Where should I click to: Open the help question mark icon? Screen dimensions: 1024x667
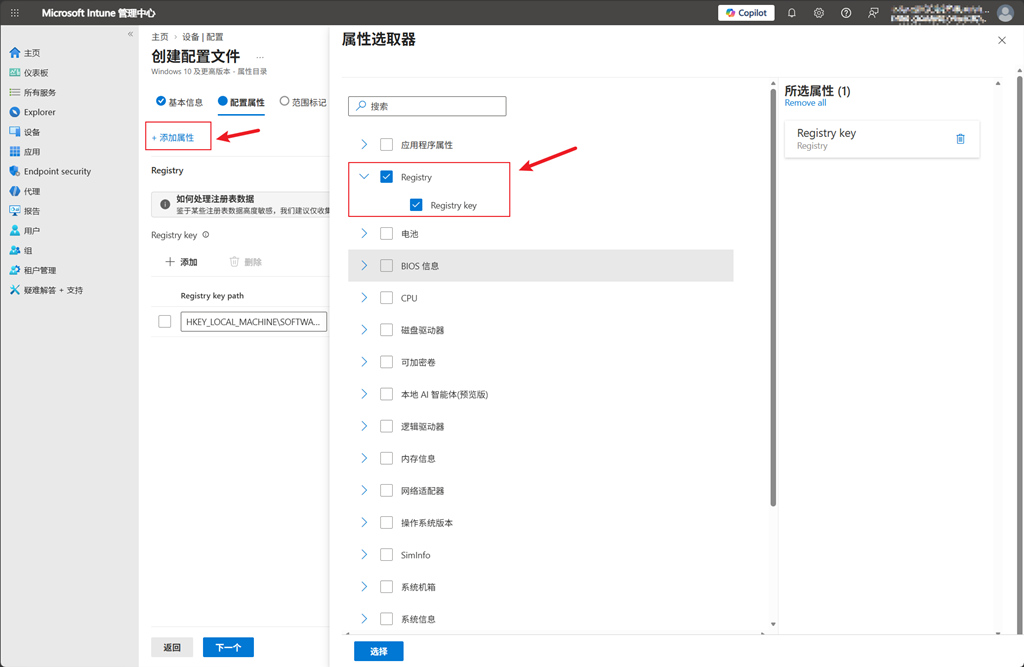[846, 12]
